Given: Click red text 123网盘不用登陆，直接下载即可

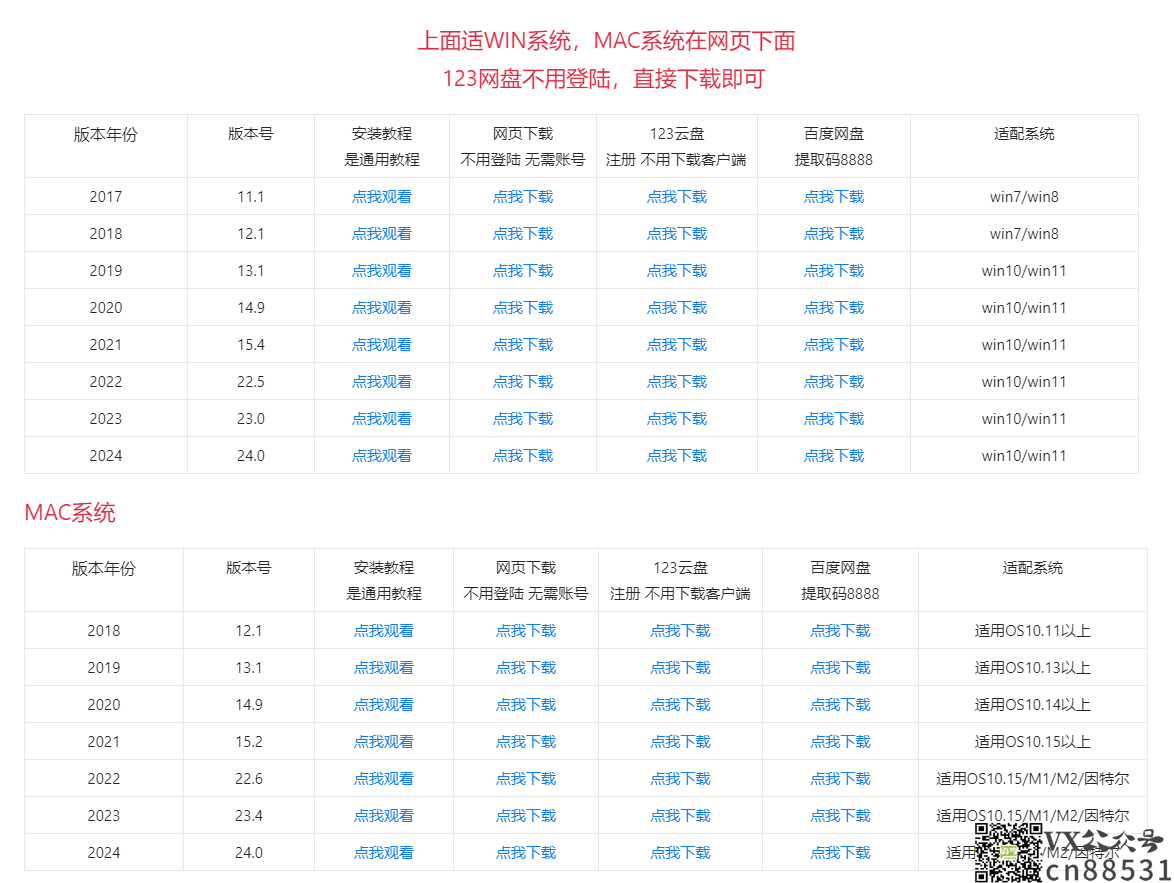Looking at the screenshot, I should tap(603, 79).
